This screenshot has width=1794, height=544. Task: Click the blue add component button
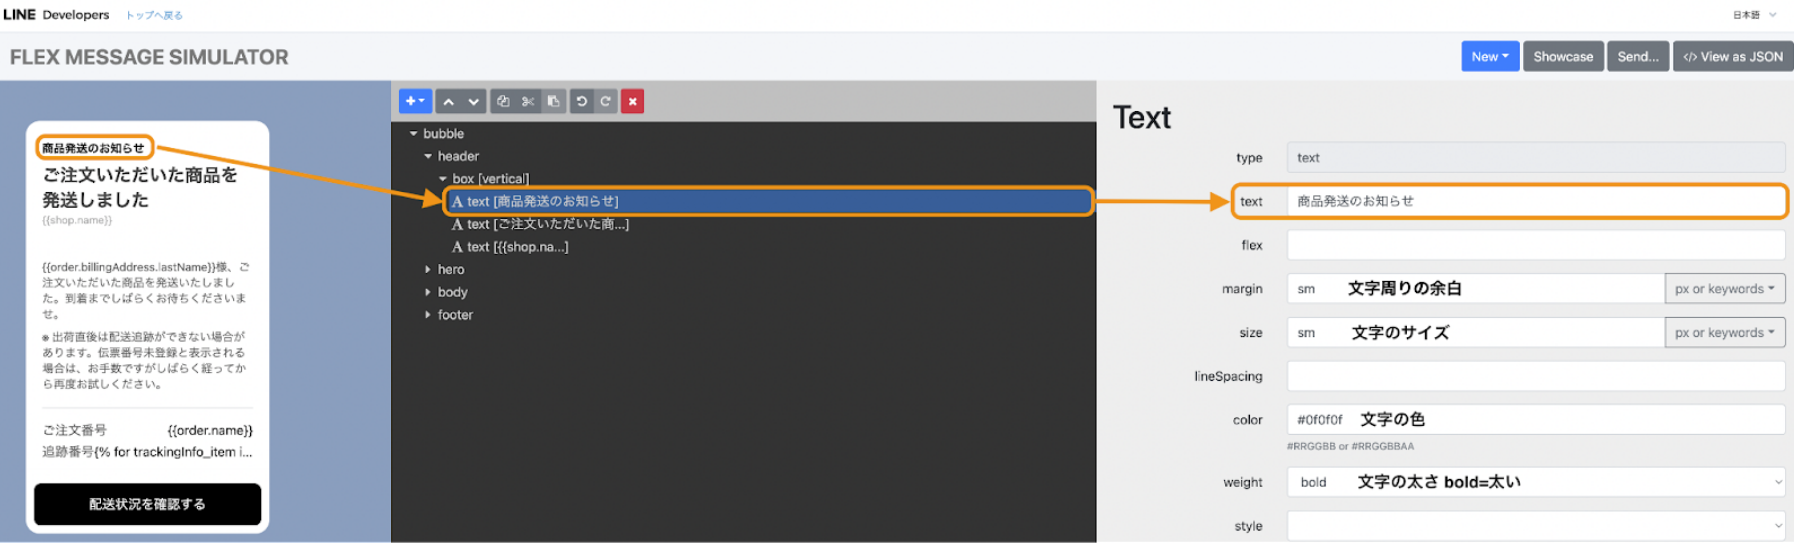[x=415, y=101]
